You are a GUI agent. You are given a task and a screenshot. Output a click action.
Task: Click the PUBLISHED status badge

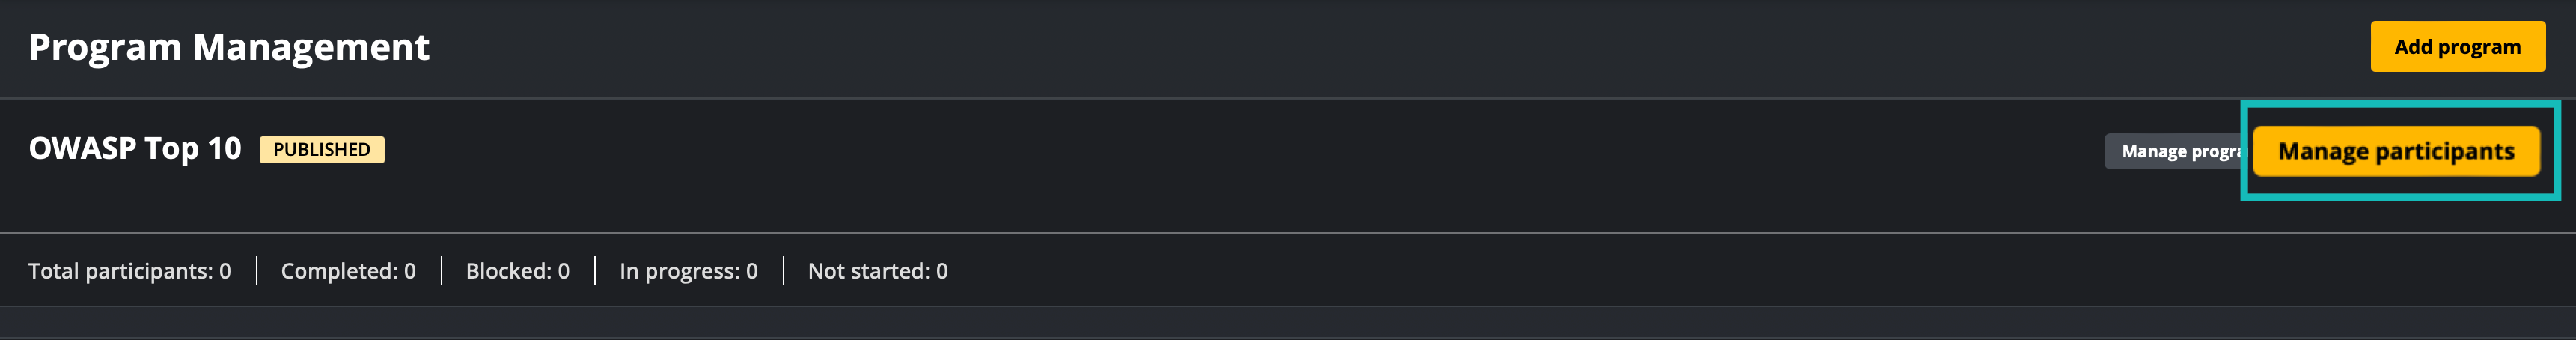coord(321,150)
